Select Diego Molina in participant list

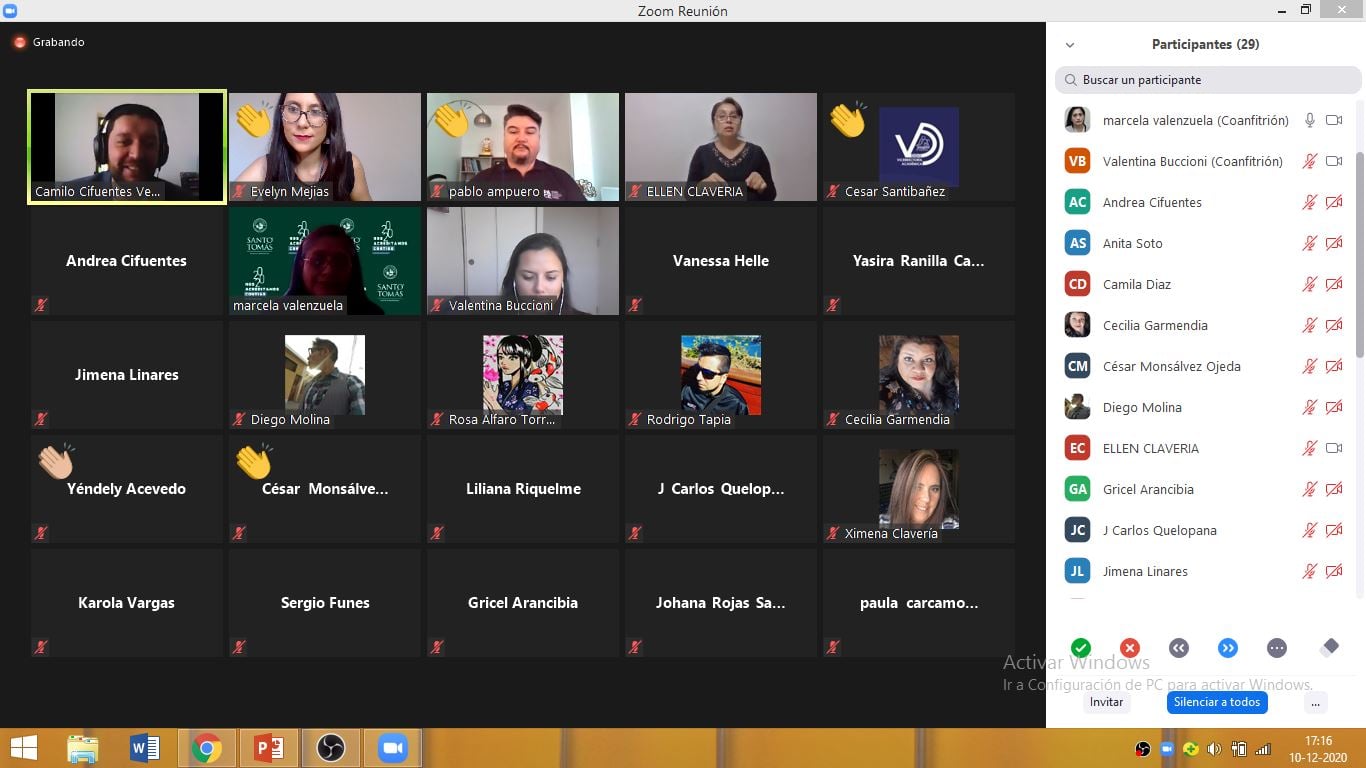coord(1142,407)
